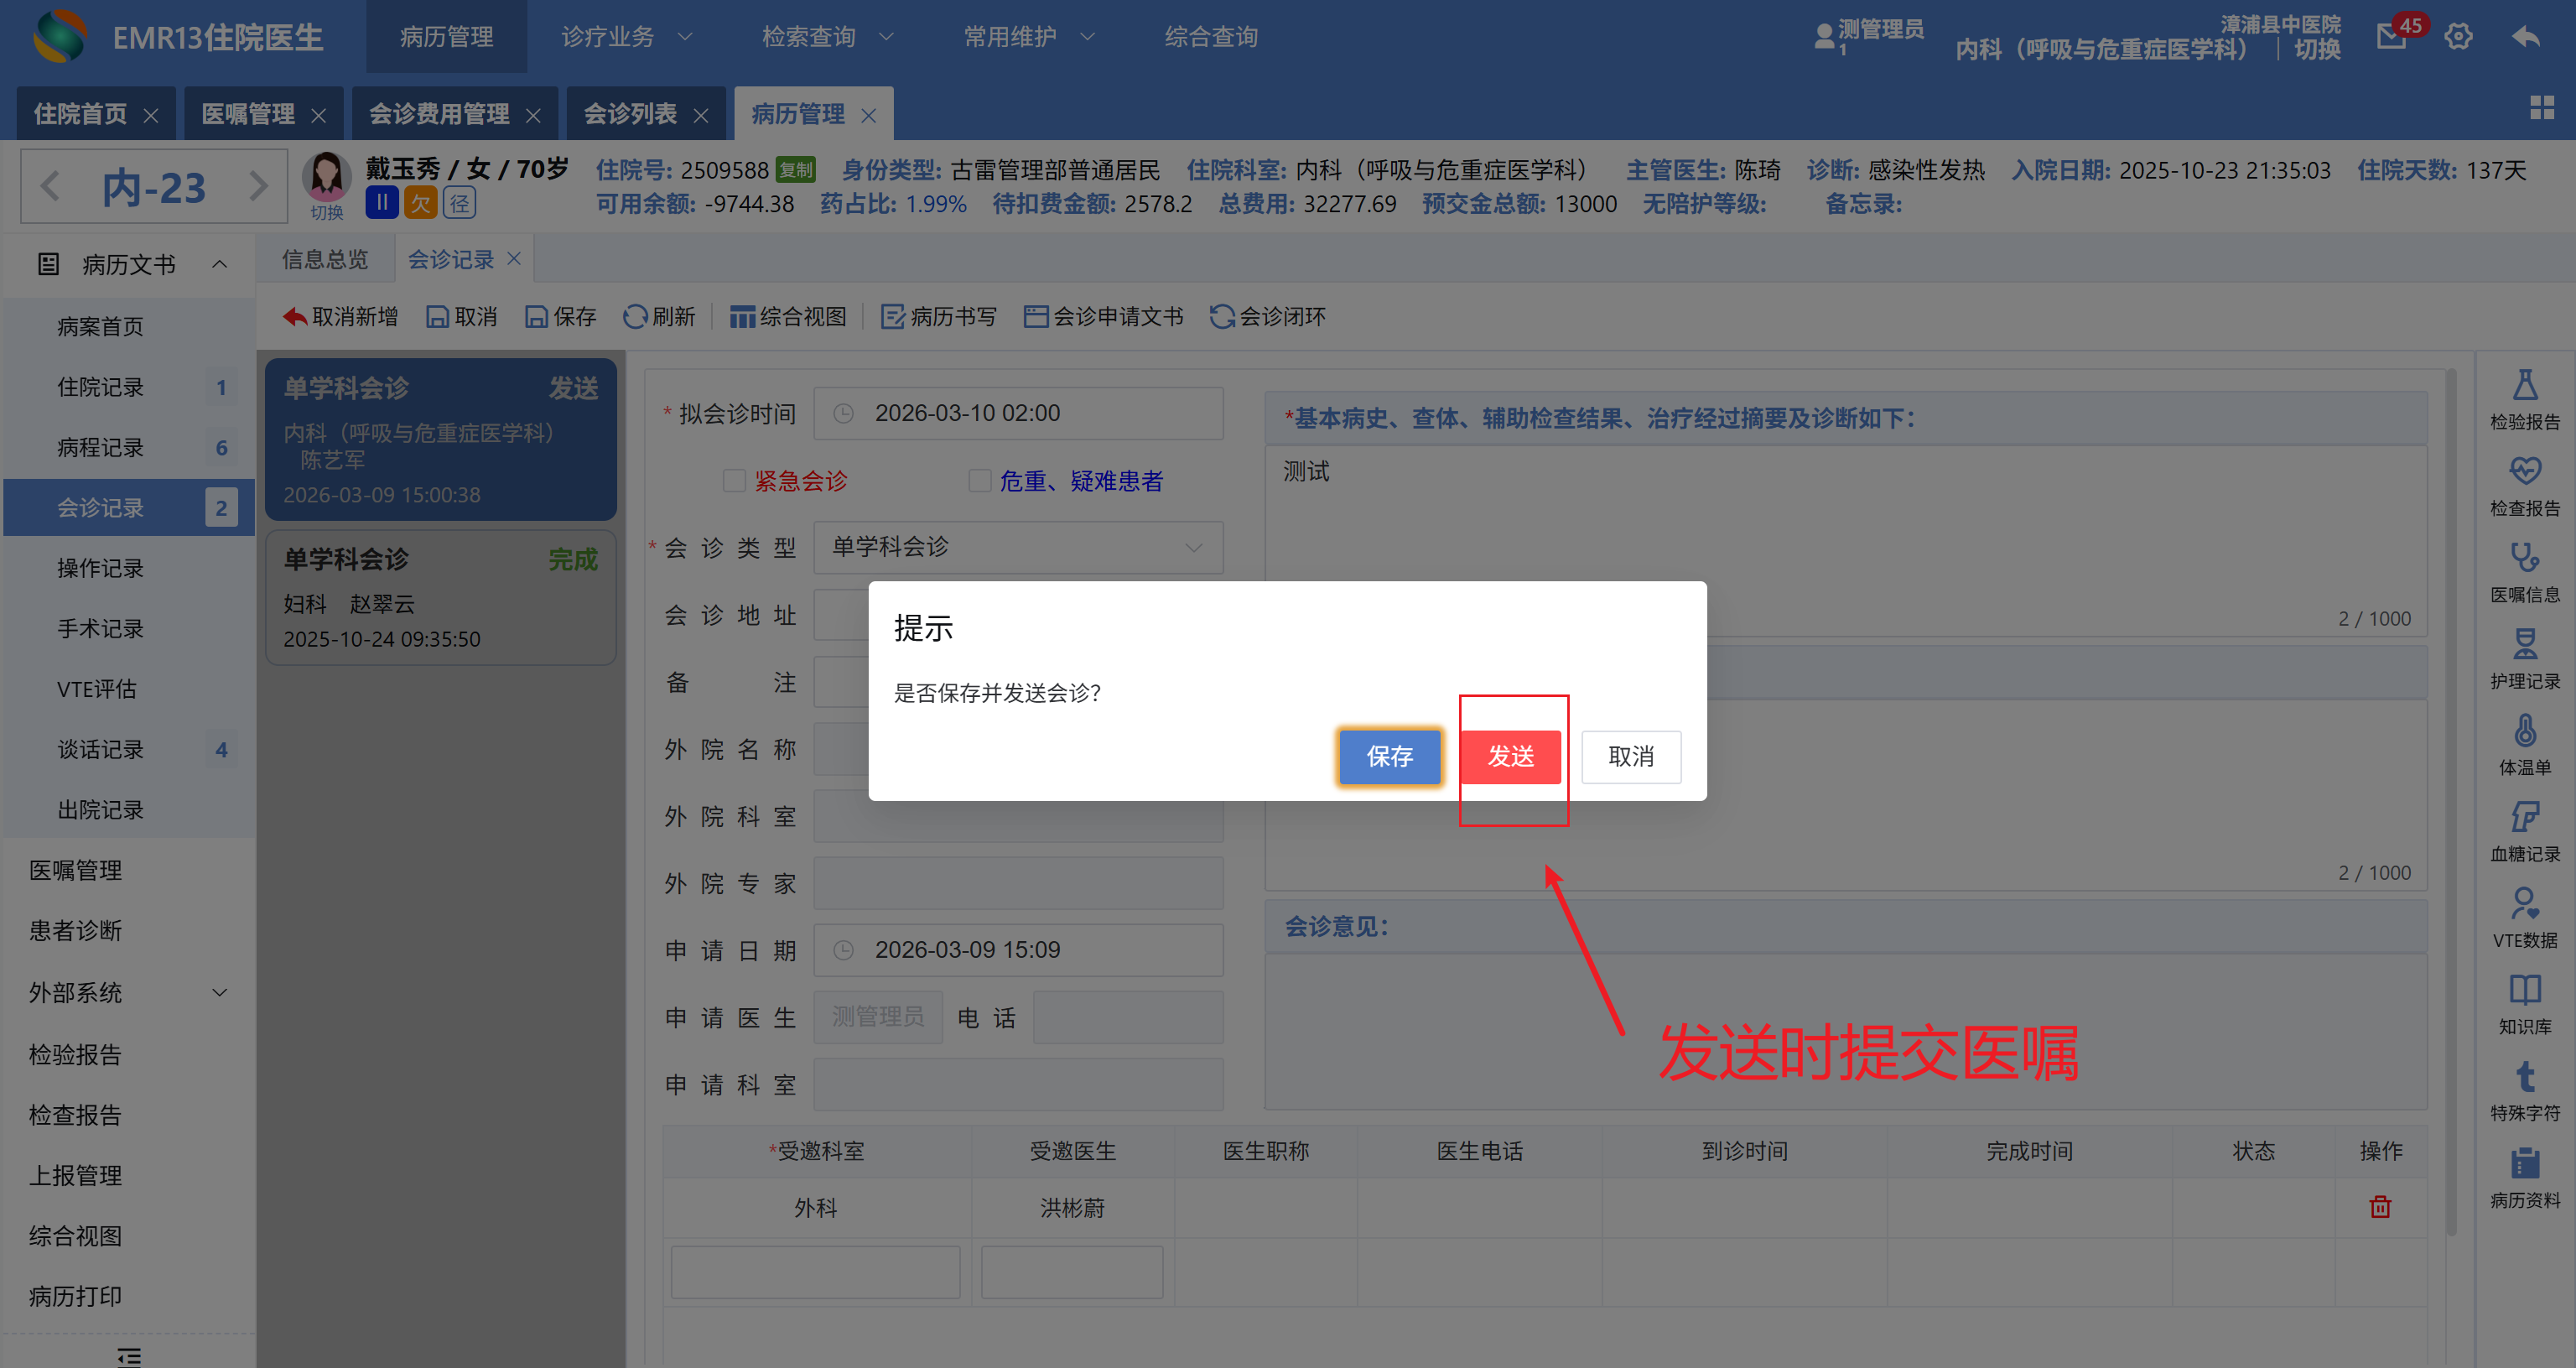Open the 检验报告 flask icon
2576x1368 pixels.
pos(2524,387)
